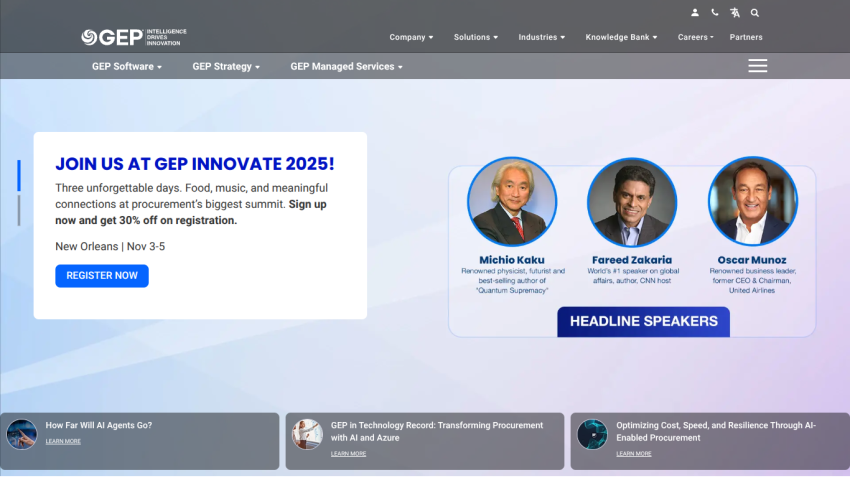Click the 'New Orleans | Nov 3-5' text
Screen dimensions: 850x478
click(x=110, y=247)
